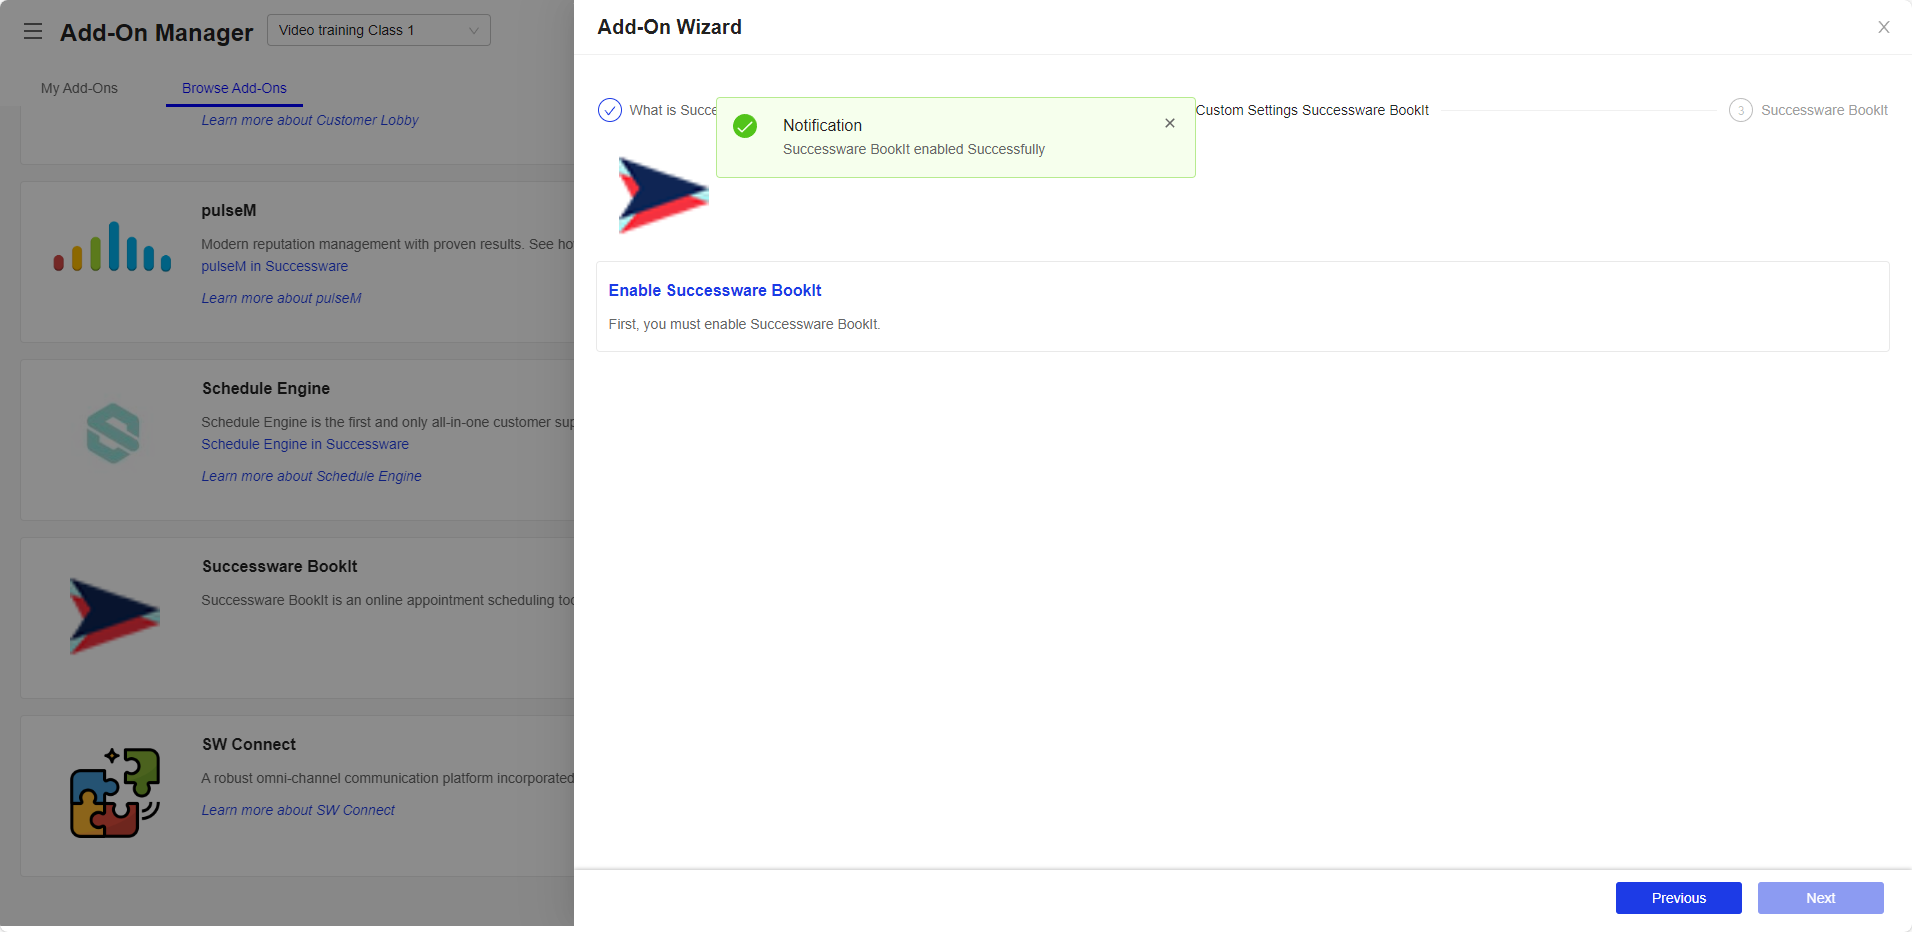The width and height of the screenshot is (1912, 932).
Task: Click the pulseM bar-chart logo
Action: pyautogui.click(x=112, y=244)
